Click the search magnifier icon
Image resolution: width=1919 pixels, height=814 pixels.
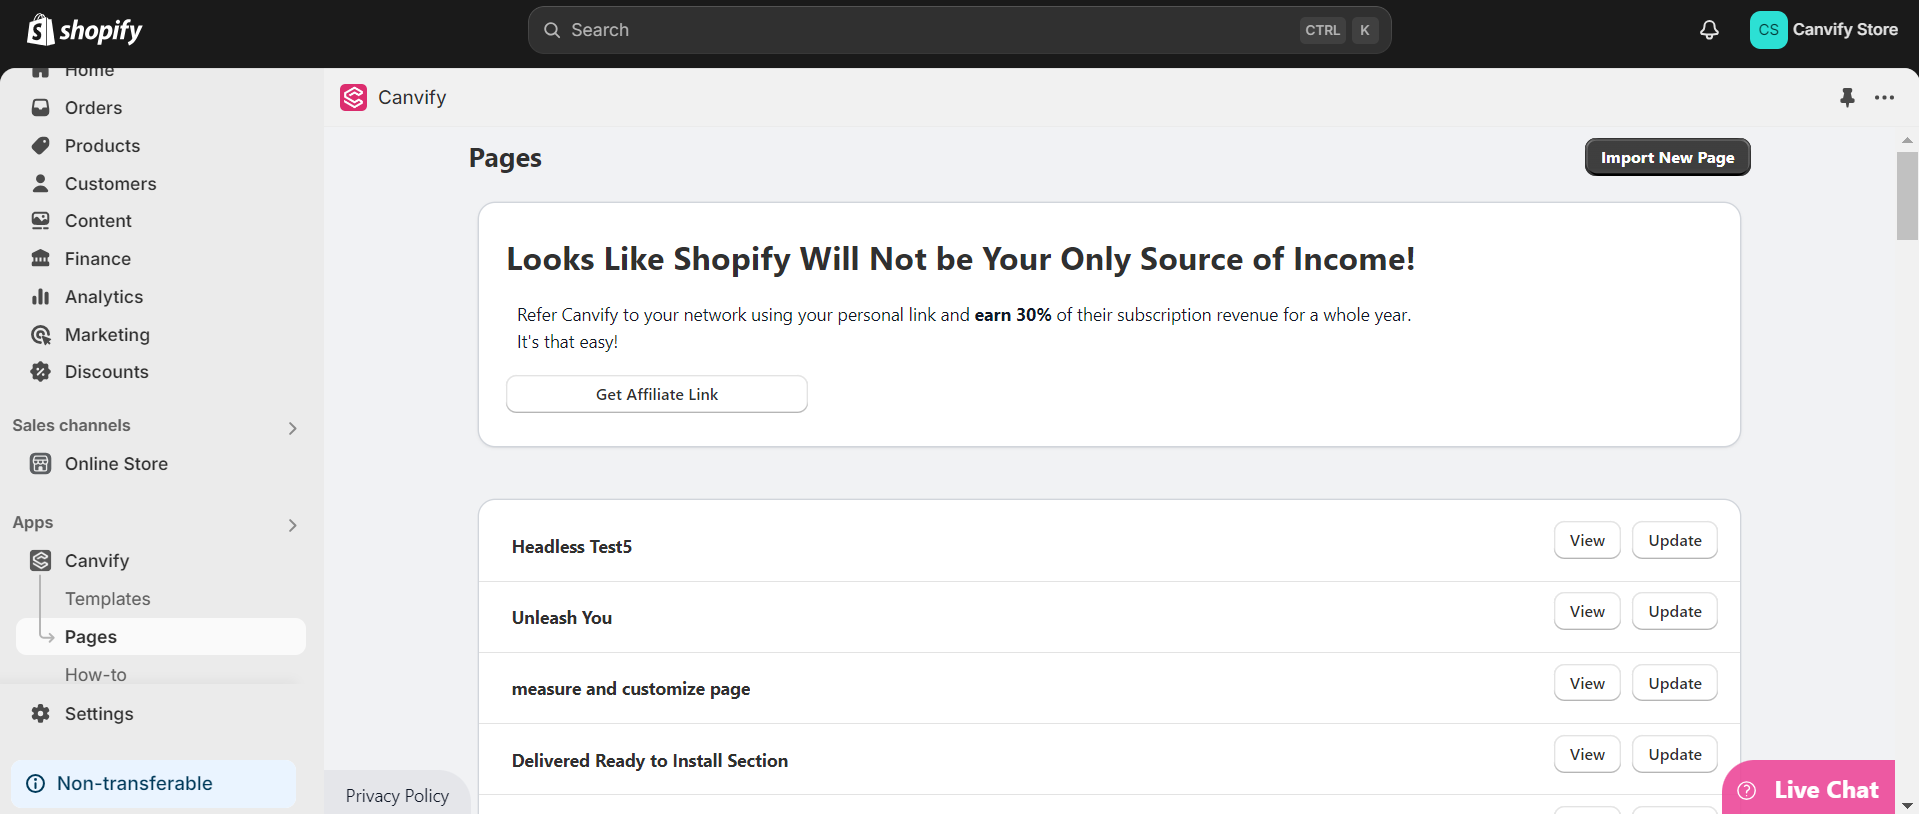coord(552,30)
